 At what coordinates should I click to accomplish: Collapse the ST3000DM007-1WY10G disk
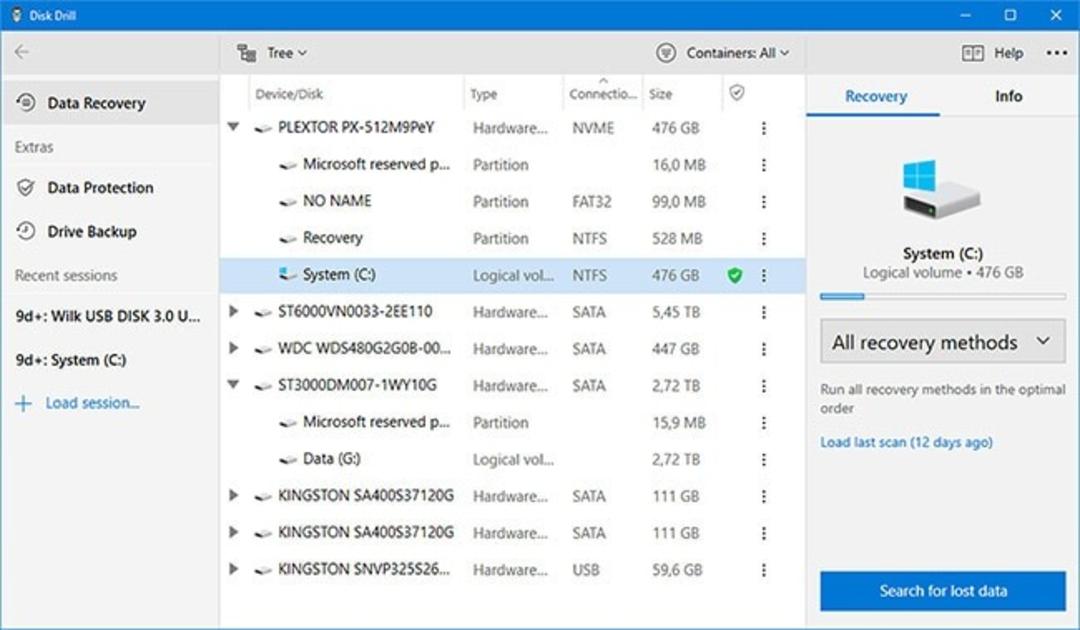click(233, 385)
